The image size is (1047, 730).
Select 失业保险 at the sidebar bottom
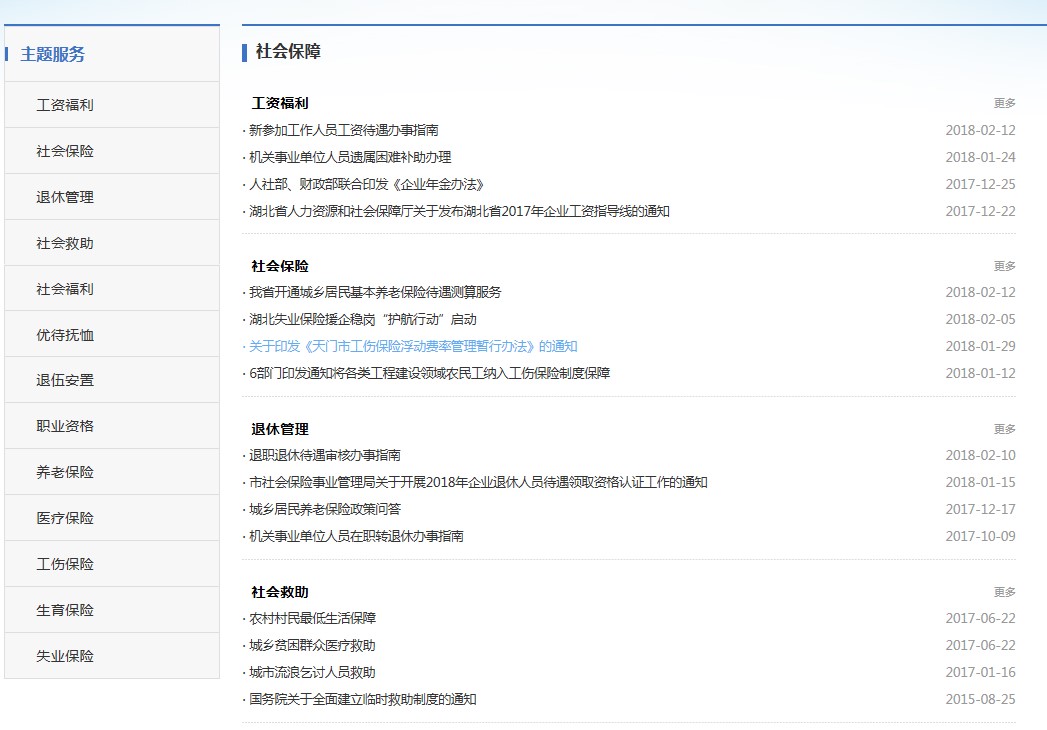(65, 656)
